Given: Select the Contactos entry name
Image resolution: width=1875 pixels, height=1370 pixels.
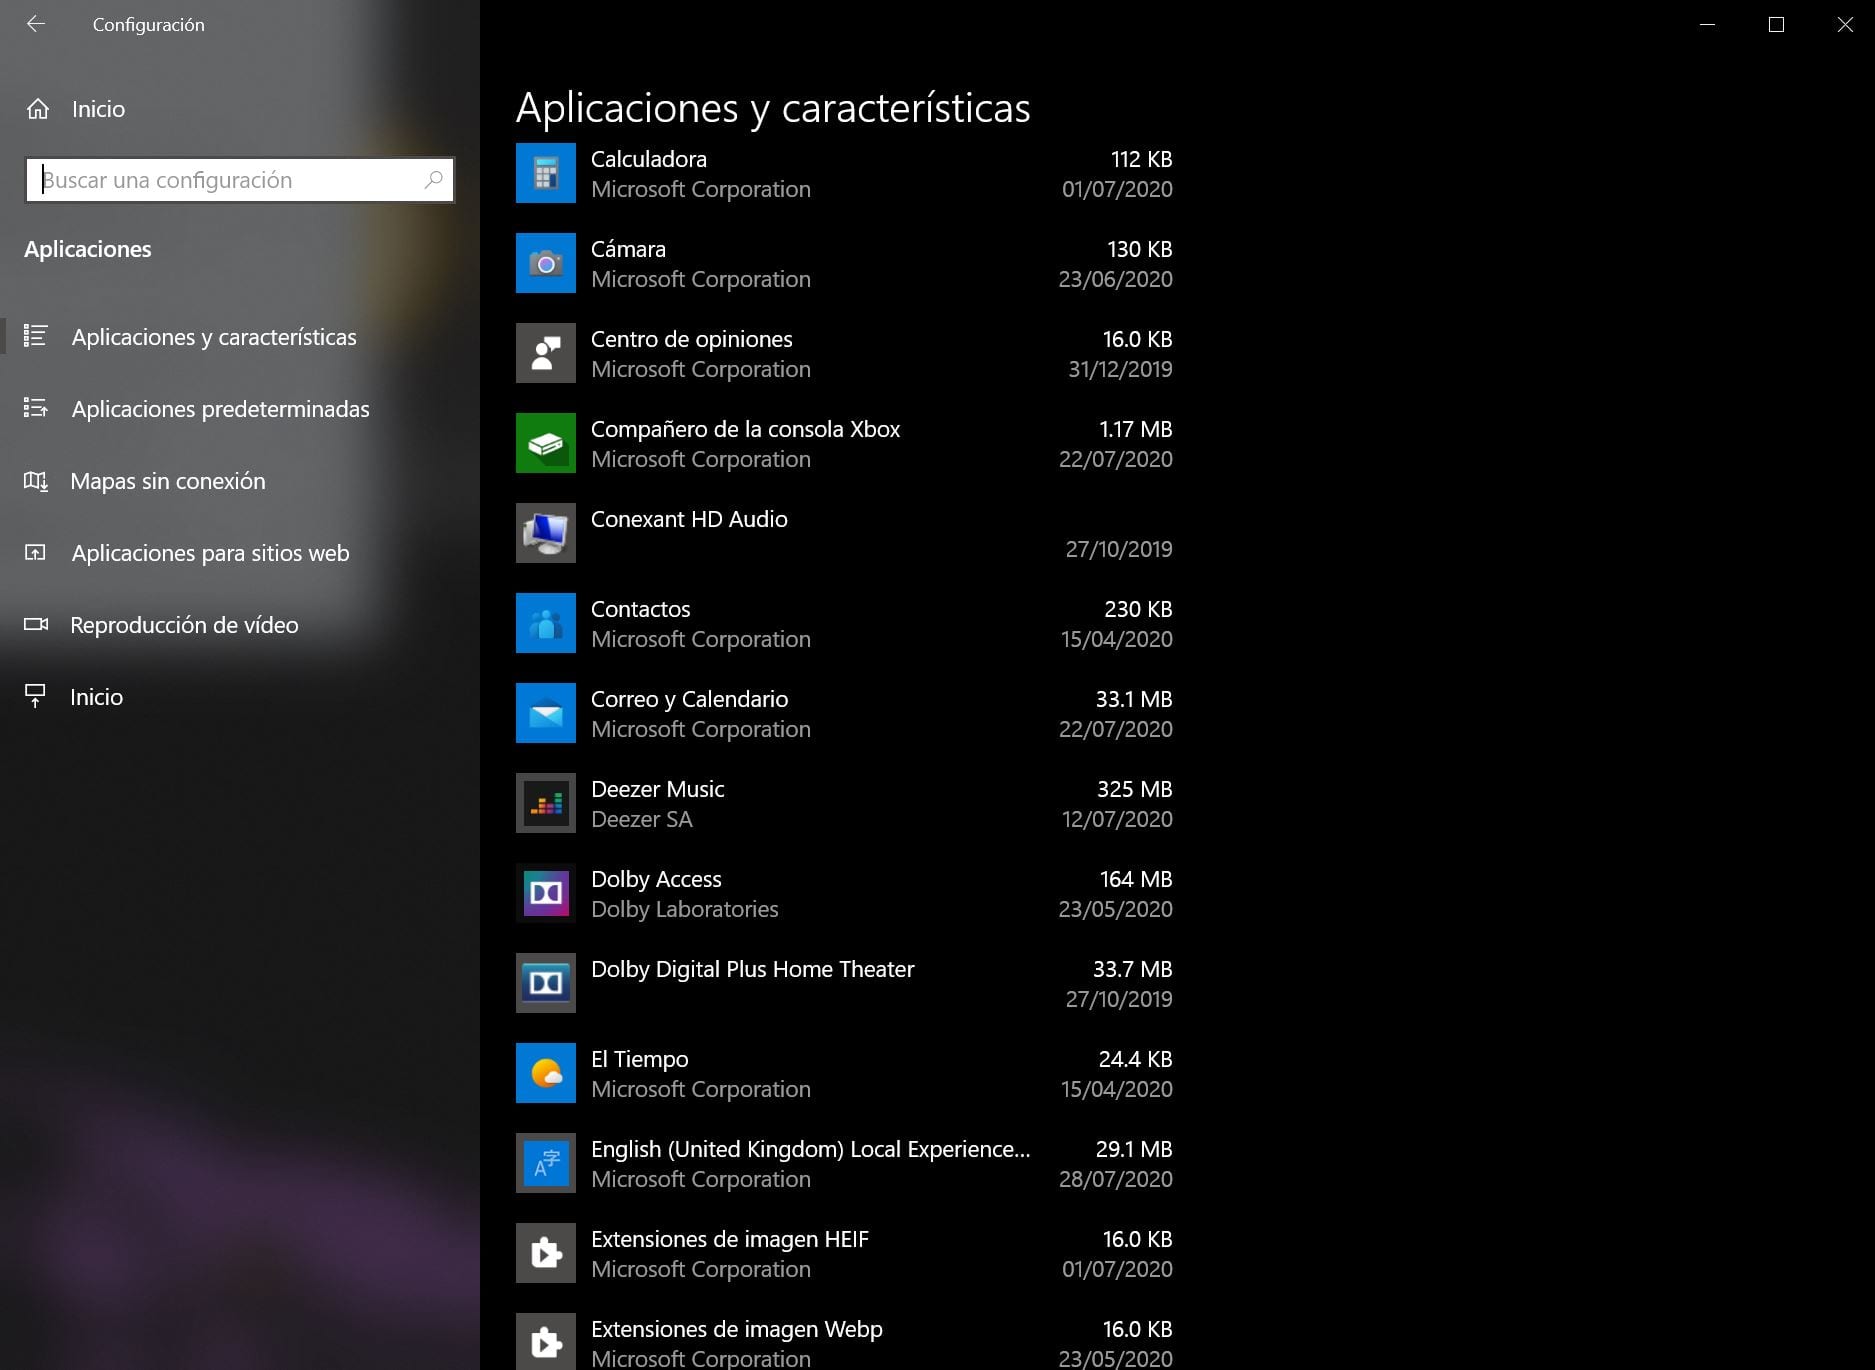Looking at the screenshot, I should pyautogui.click(x=641, y=609).
